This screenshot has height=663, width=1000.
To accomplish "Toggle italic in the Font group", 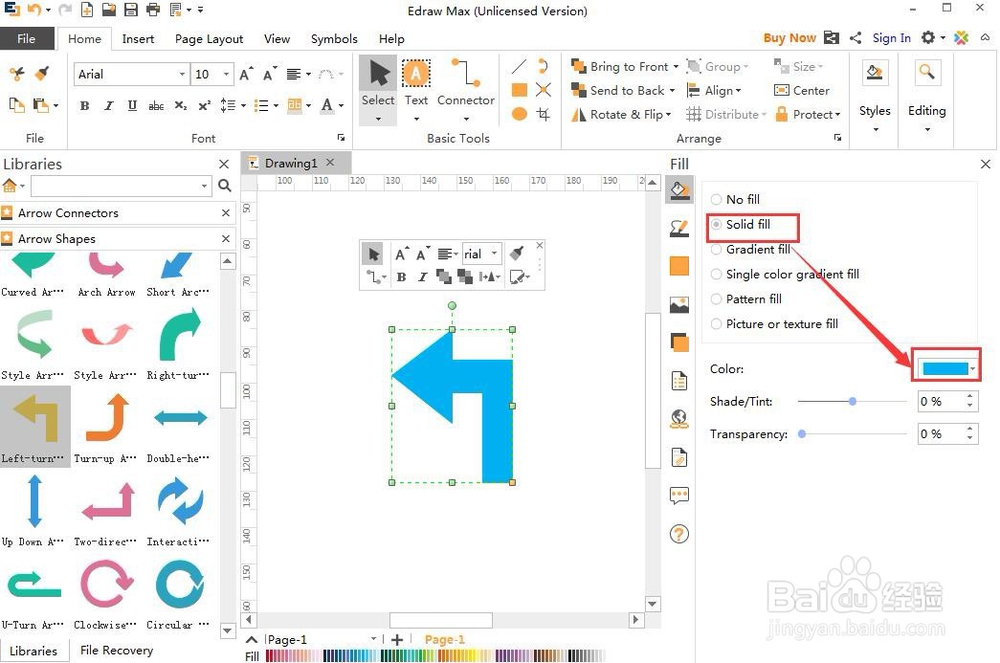I will point(108,106).
